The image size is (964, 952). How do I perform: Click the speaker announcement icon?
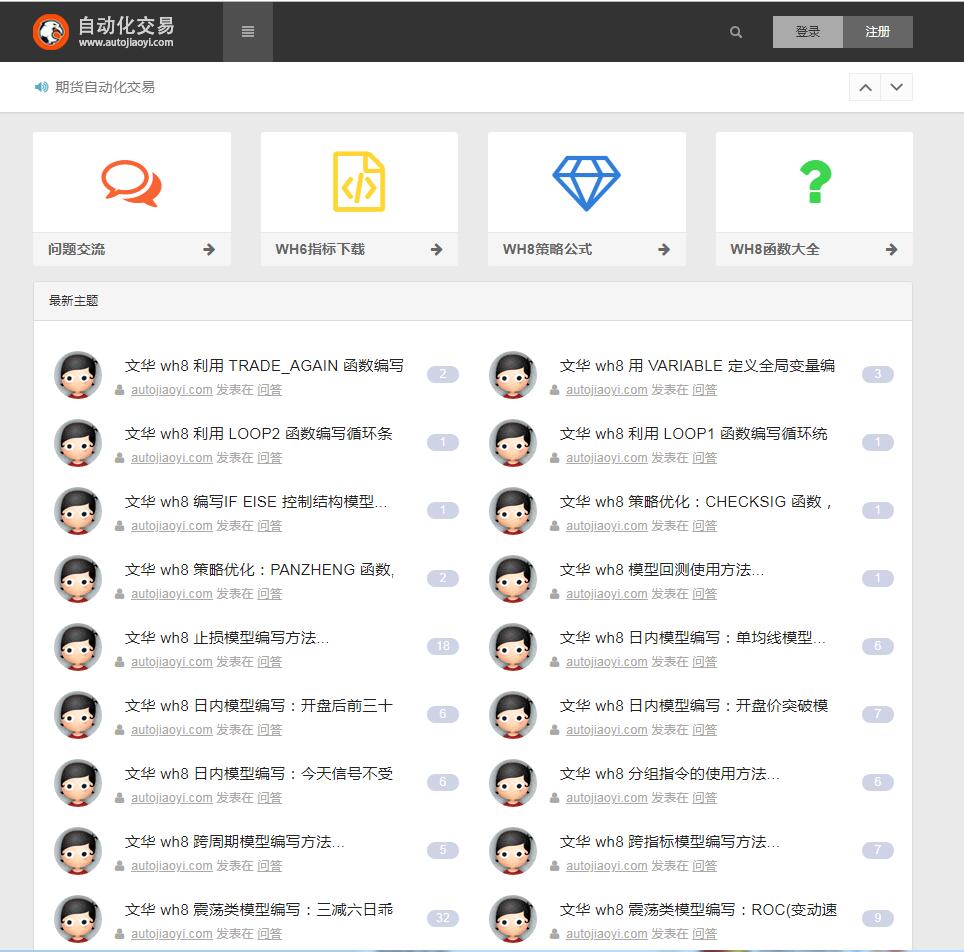(x=41, y=87)
